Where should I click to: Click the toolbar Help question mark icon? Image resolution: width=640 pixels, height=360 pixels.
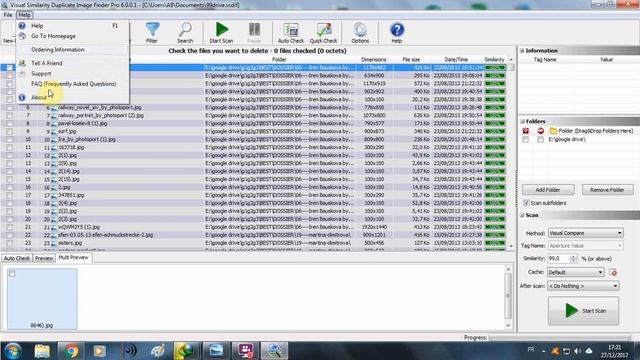coord(397,30)
